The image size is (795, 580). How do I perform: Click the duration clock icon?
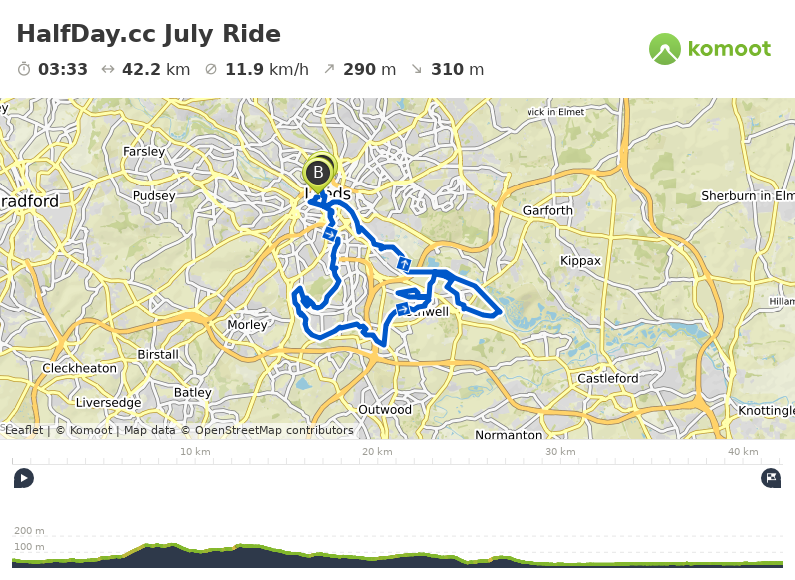(24, 69)
